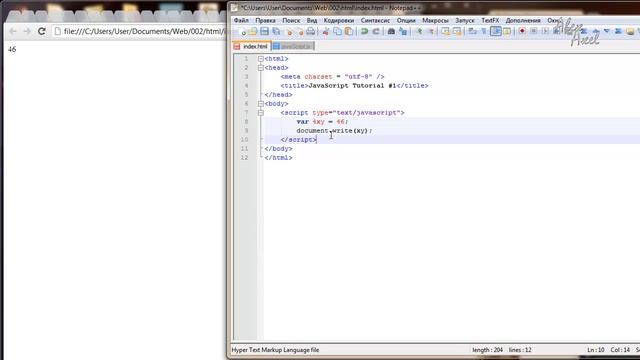Screen dimensions: 640x360
Task: Open the Поиск menu
Action: (x=291, y=20)
